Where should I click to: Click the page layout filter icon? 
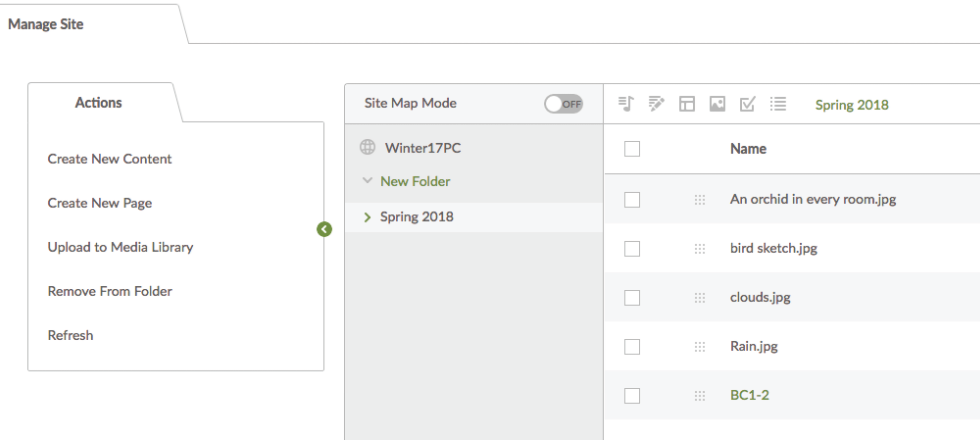[687, 104]
